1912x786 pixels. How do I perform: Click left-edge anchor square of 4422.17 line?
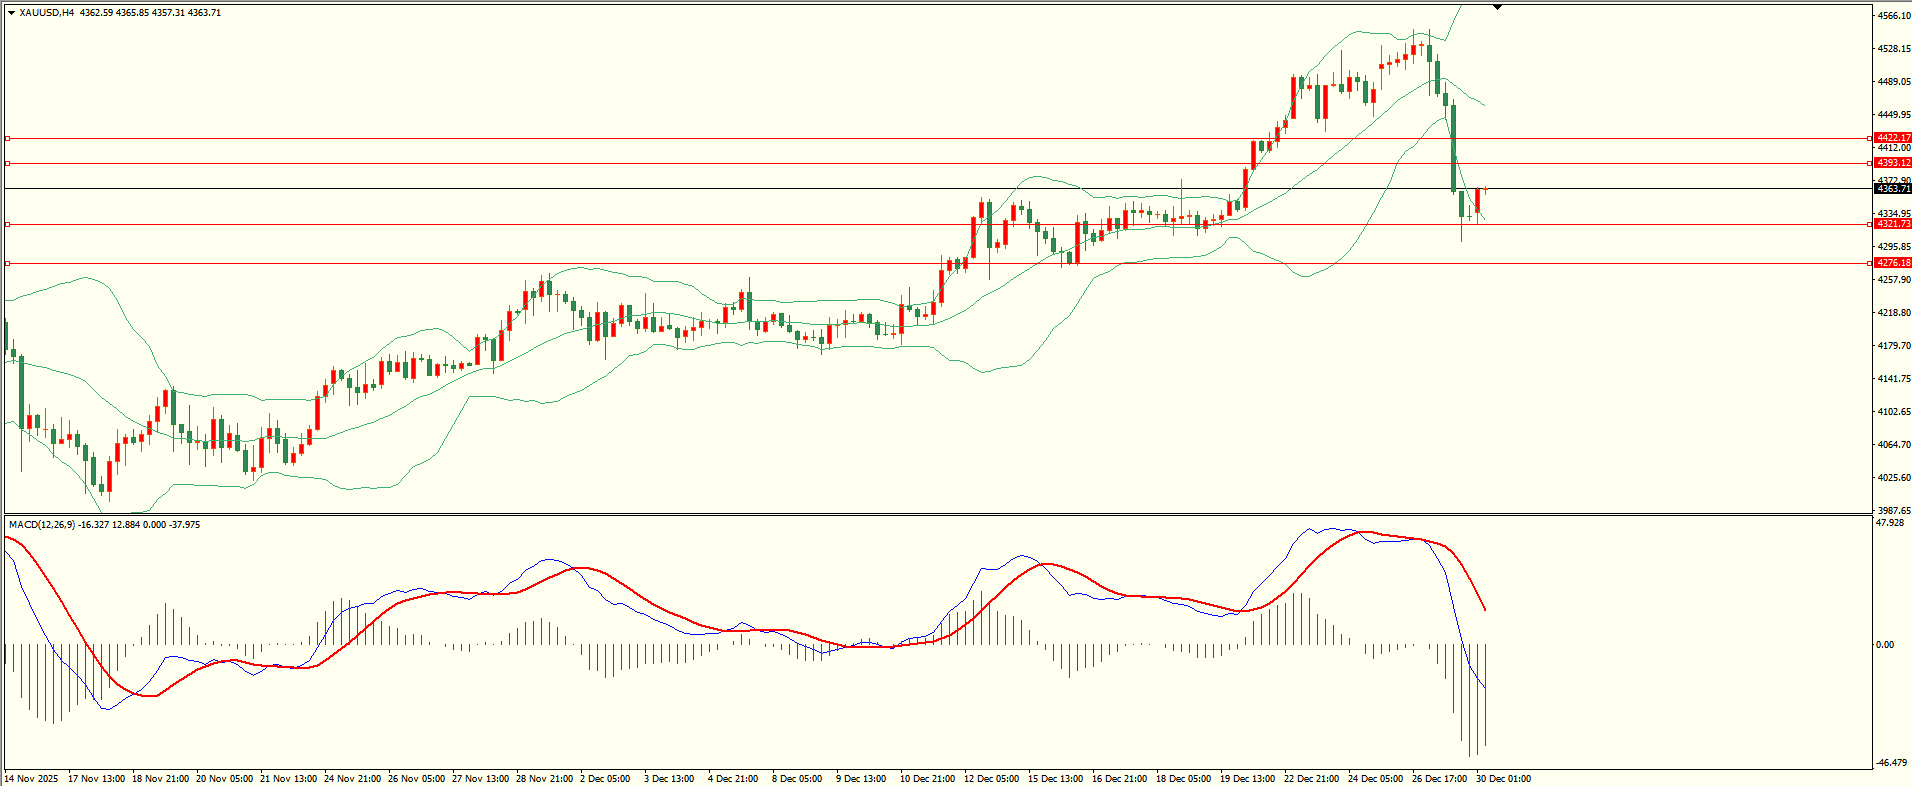point(7,139)
